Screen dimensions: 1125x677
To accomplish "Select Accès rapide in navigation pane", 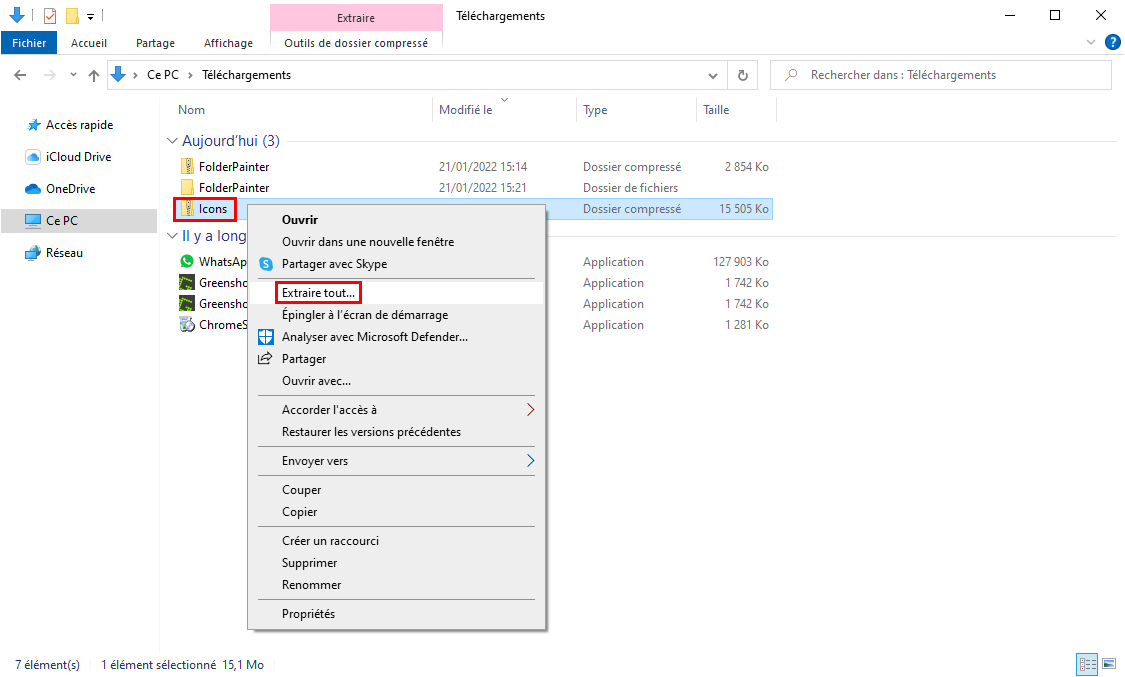I will point(80,125).
